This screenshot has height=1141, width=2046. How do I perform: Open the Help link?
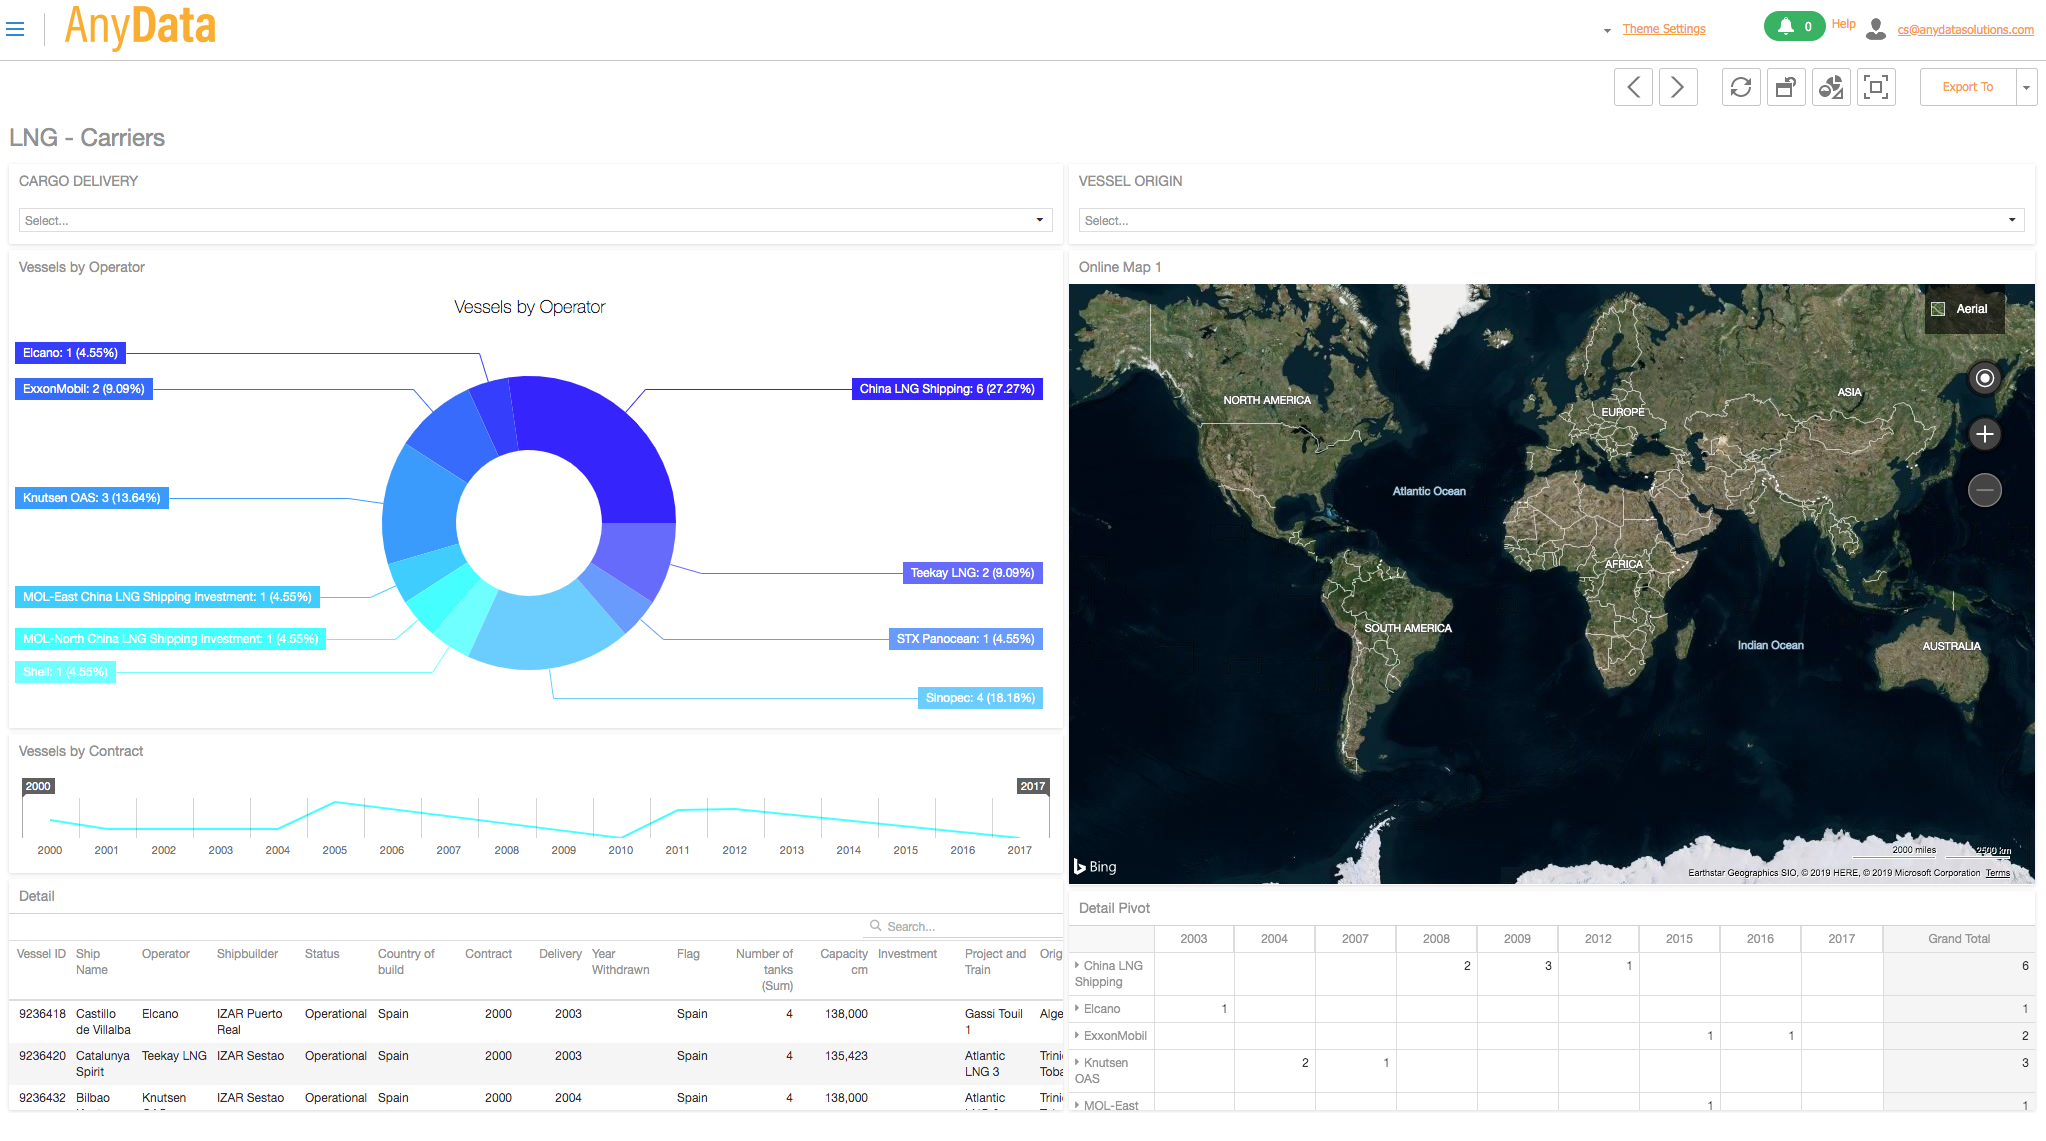click(x=1843, y=24)
